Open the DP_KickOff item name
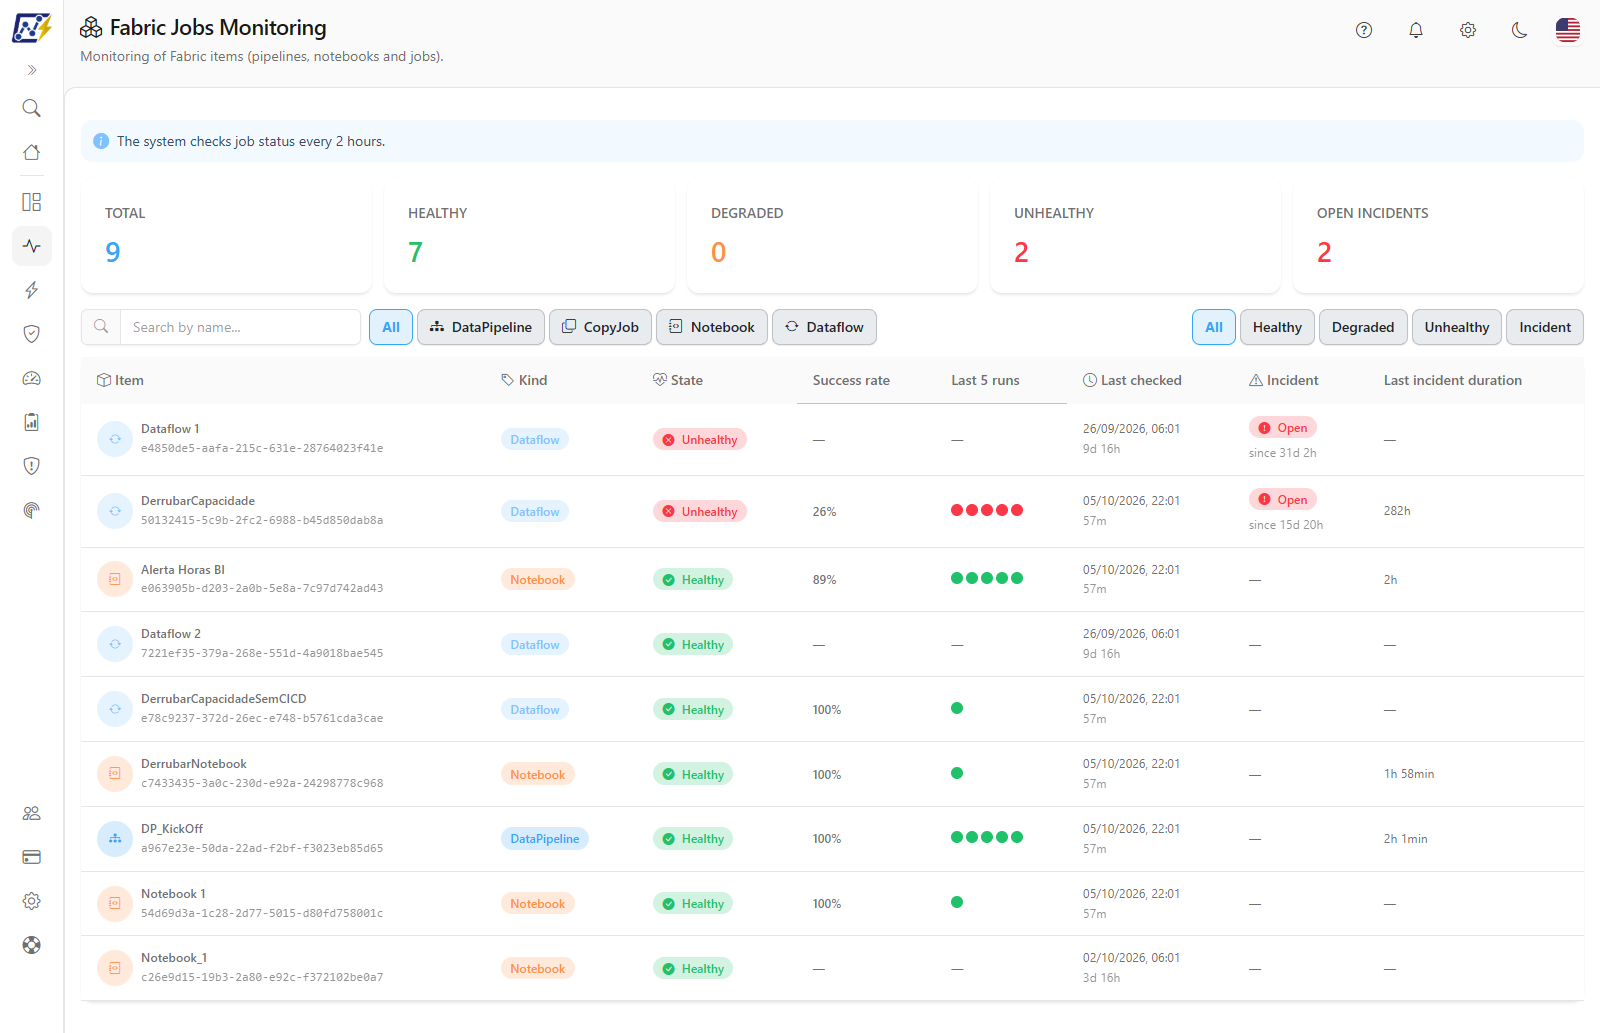Image resolution: width=1600 pixels, height=1033 pixels. [172, 829]
